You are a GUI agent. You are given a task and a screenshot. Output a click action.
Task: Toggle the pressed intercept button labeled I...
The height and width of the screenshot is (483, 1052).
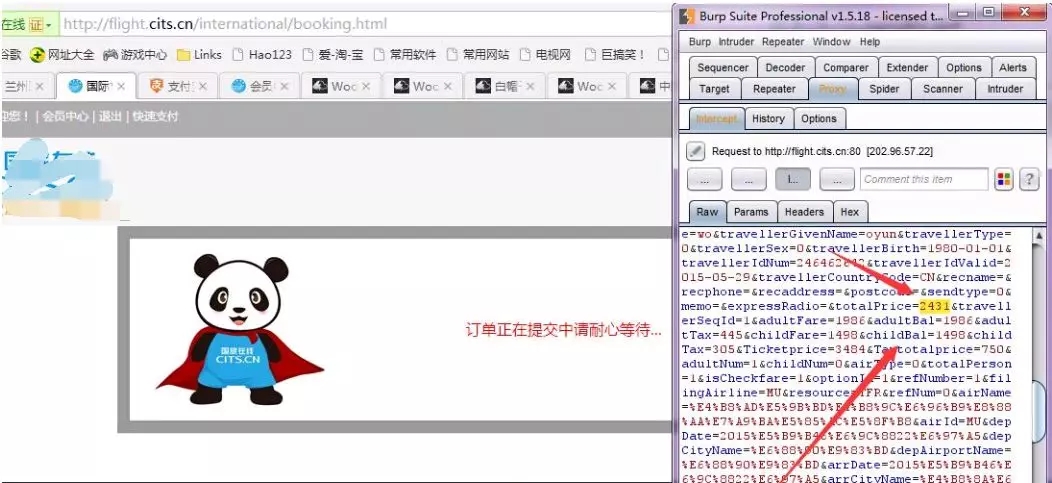point(792,179)
